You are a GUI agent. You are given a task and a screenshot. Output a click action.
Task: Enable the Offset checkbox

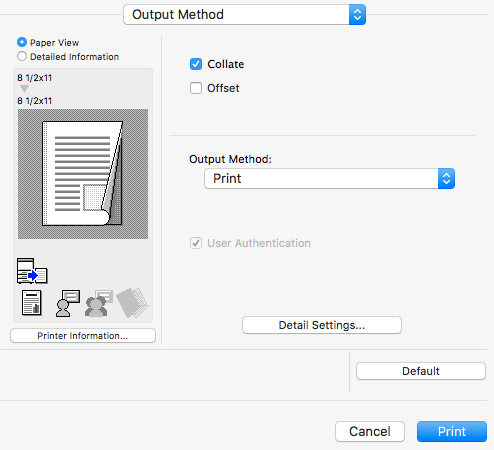tap(196, 88)
